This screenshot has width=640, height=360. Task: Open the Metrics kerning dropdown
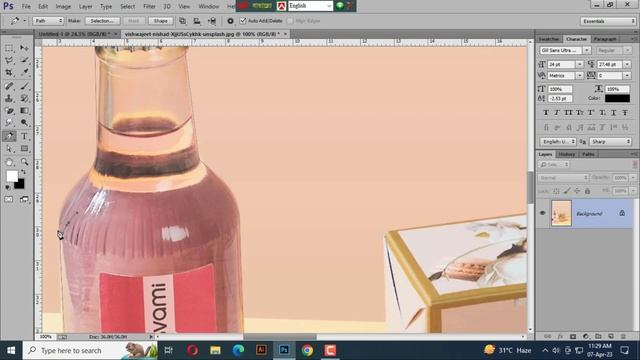580,76
